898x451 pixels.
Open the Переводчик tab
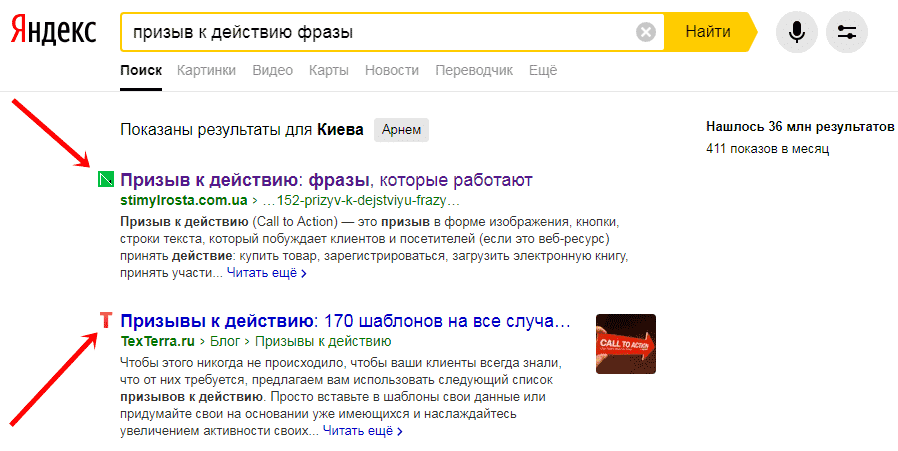473,70
